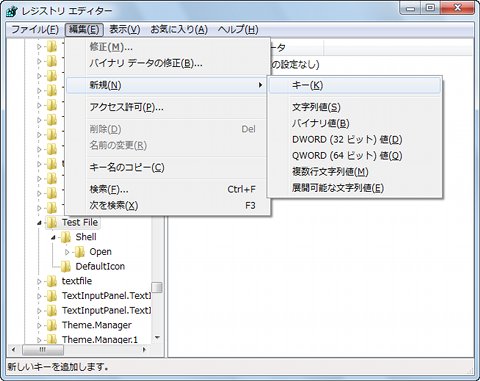Click the tree horizontal scrollbar thumb
The image size is (480, 381).
43,349
